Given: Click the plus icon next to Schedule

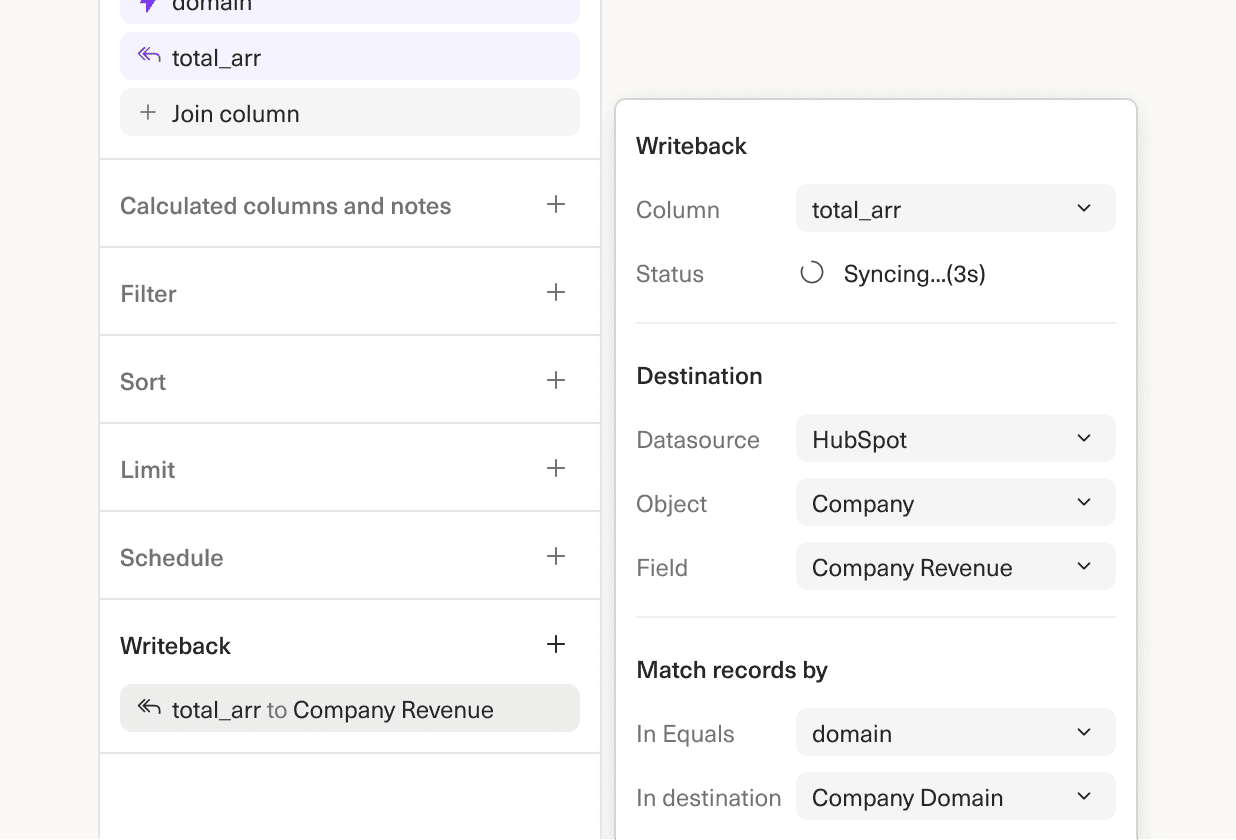Looking at the screenshot, I should [556, 555].
